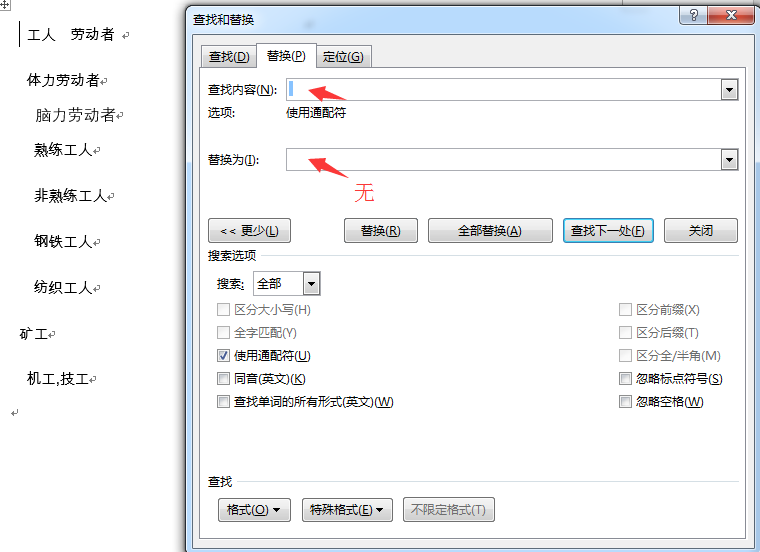Open the 特殊格式(E) dropdown button
760x552 pixels.
(347, 509)
